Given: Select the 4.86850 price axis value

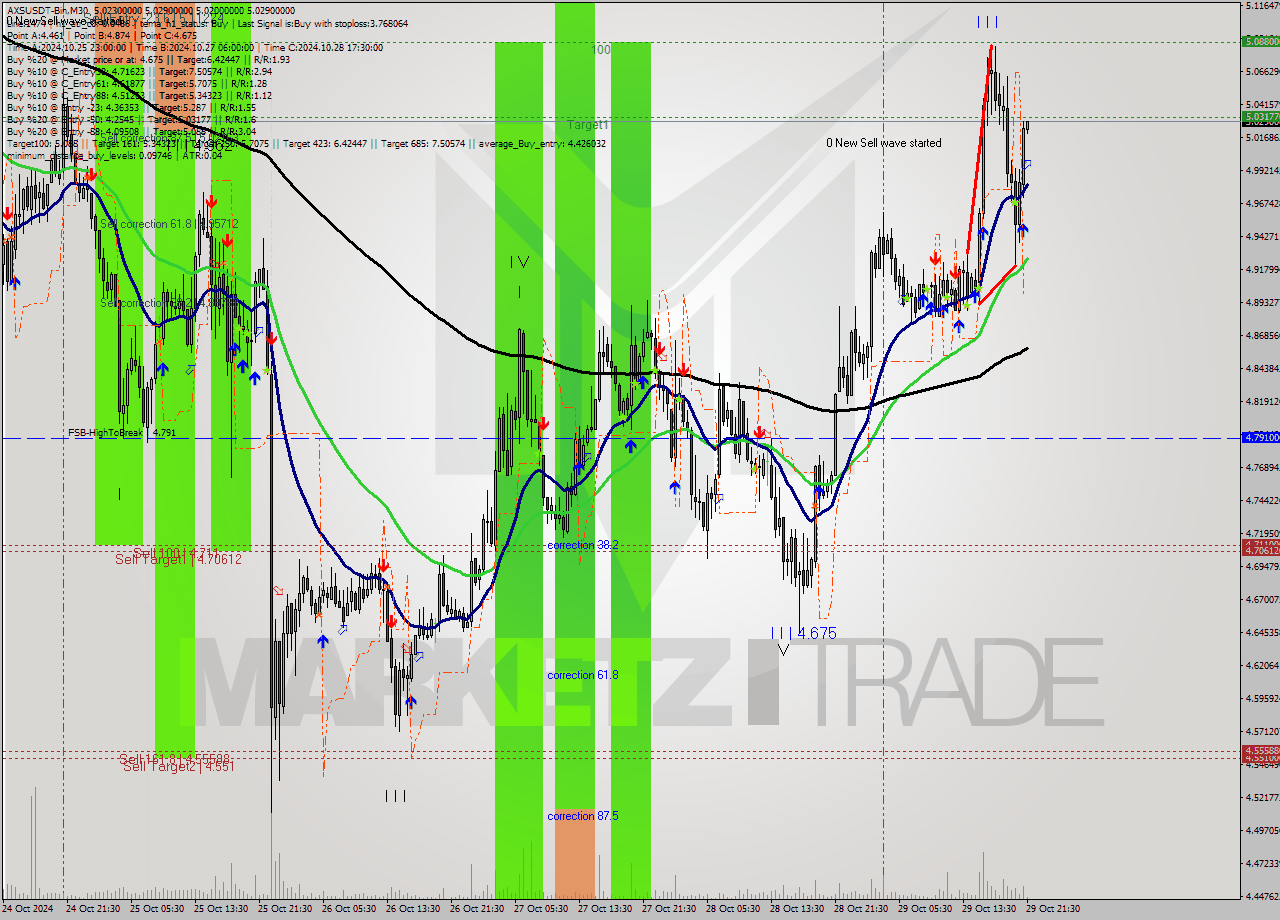Looking at the screenshot, I should 1262,335.
